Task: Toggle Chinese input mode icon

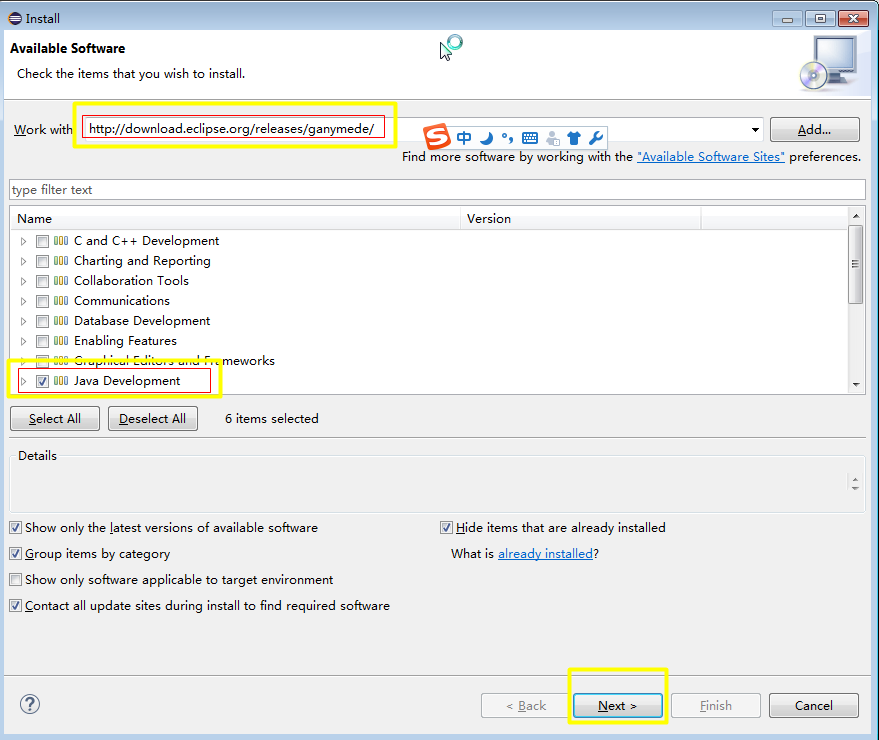Action: coord(464,138)
